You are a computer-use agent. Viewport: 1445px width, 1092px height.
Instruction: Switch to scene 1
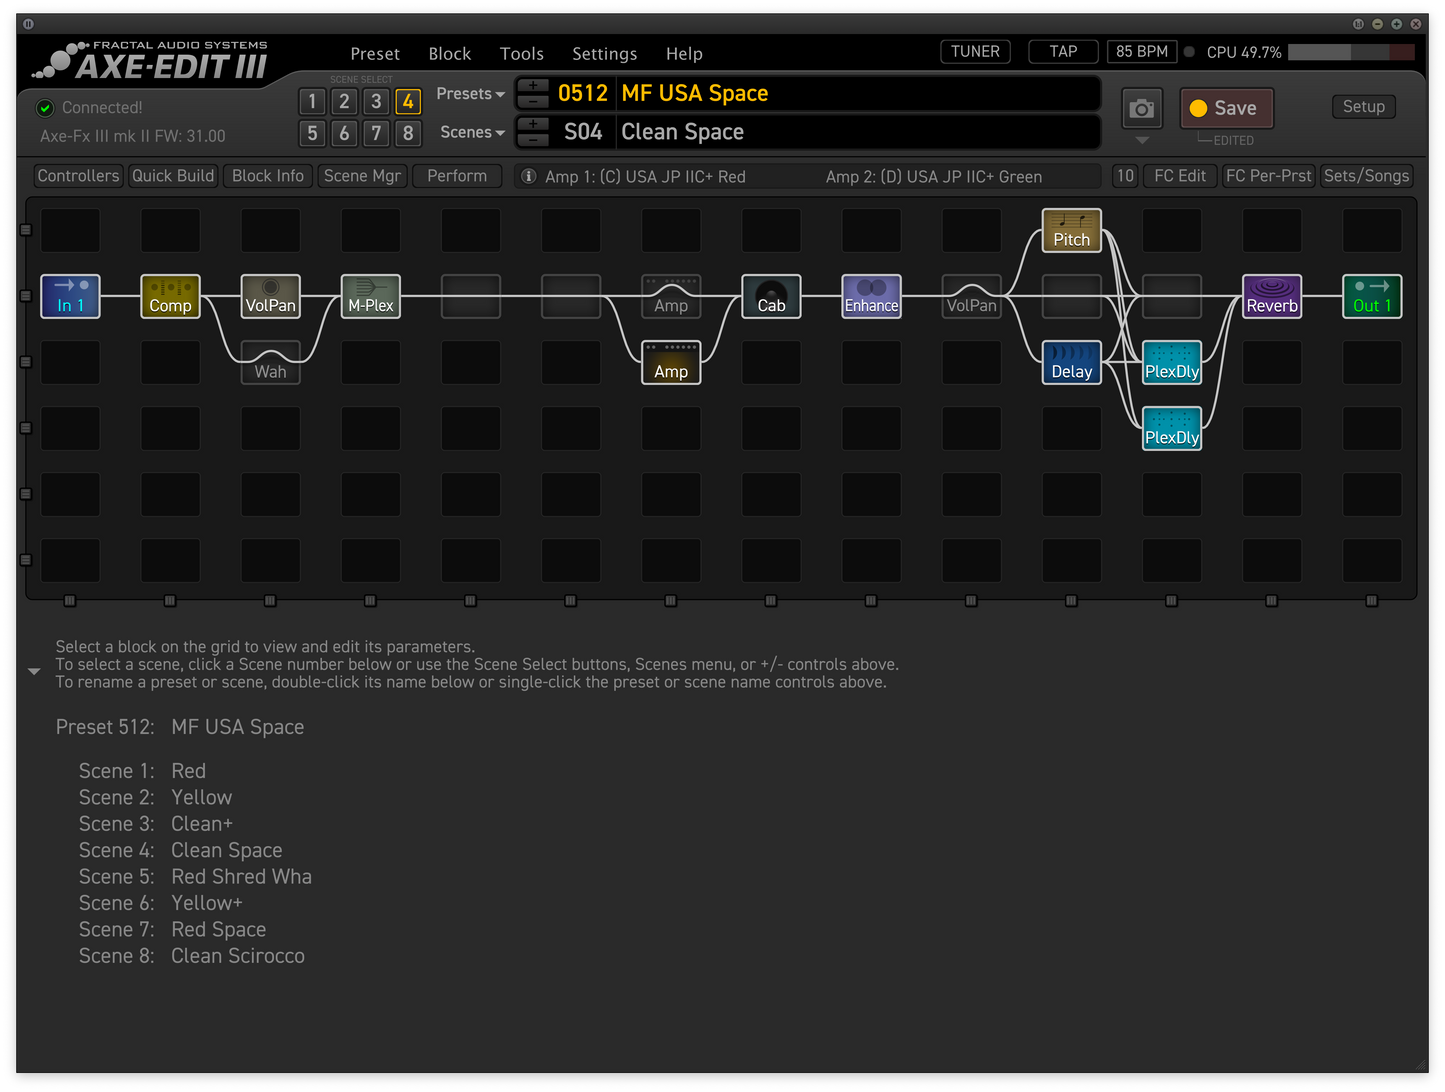(x=312, y=101)
